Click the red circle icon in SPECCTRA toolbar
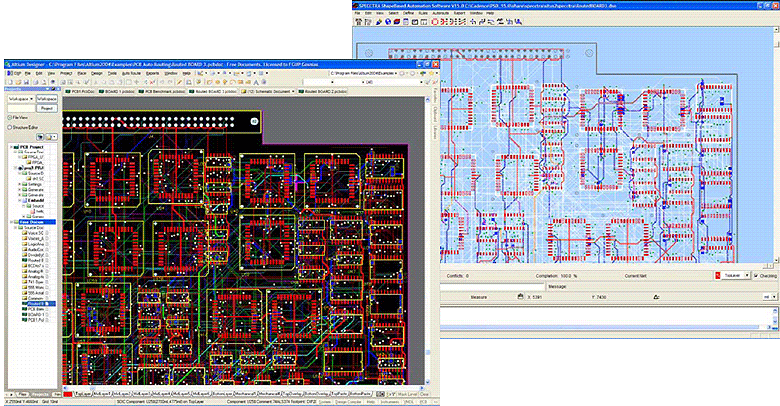 pyautogui.click(x=435, y=21)
